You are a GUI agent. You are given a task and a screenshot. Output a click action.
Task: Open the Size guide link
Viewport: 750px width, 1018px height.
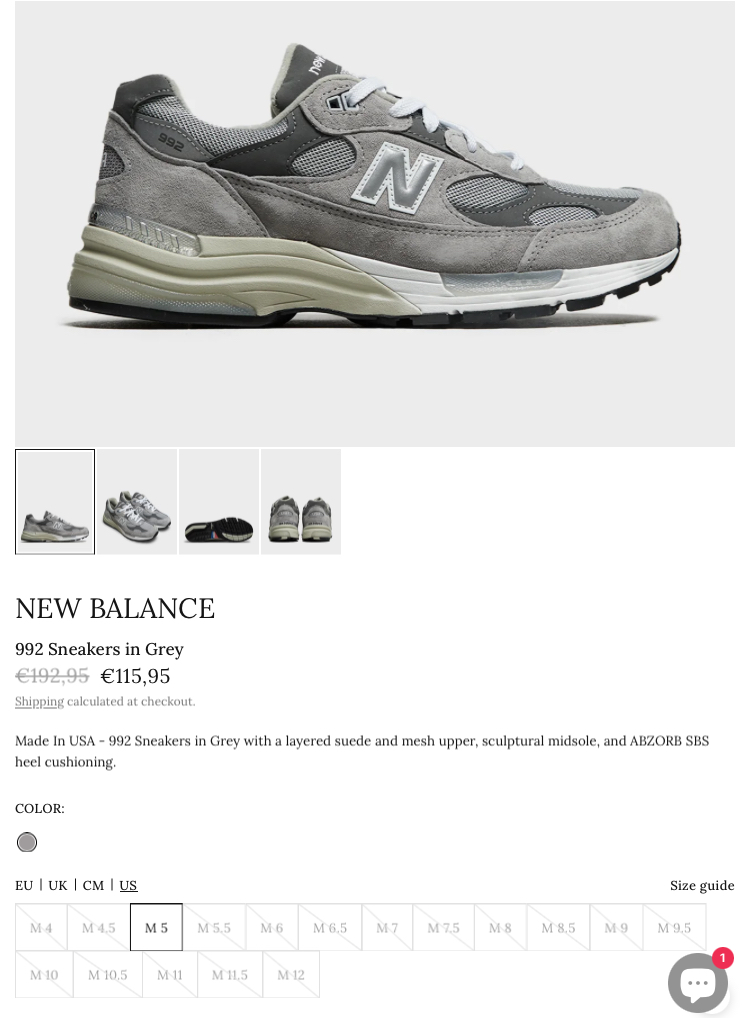coord(702,886)
